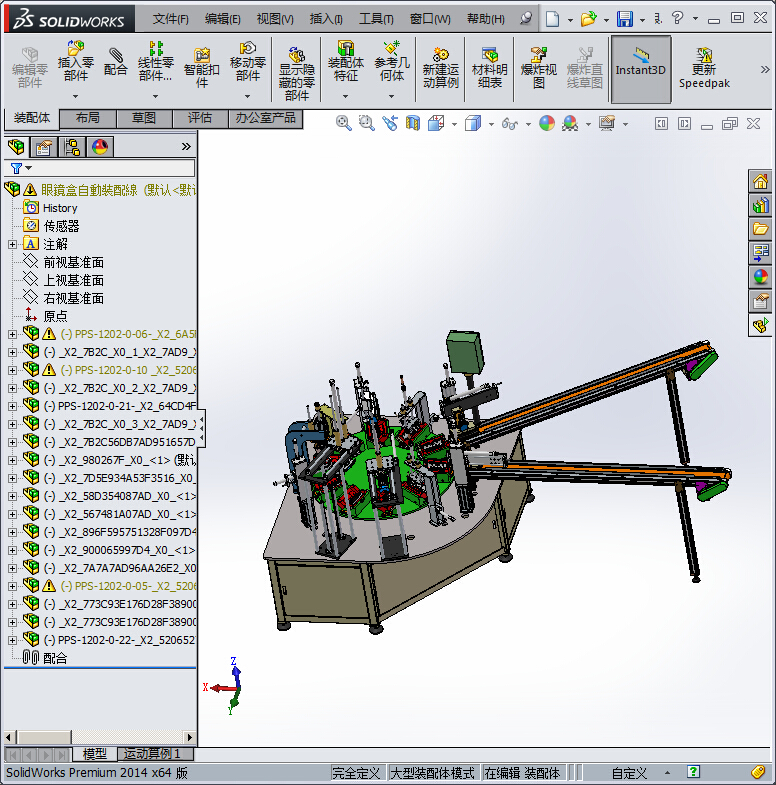Image resolution: width=776 pixels, height=785 pixels.
Task: Open the ConfigurationManager panel tab
Action: tap(72, 147)
